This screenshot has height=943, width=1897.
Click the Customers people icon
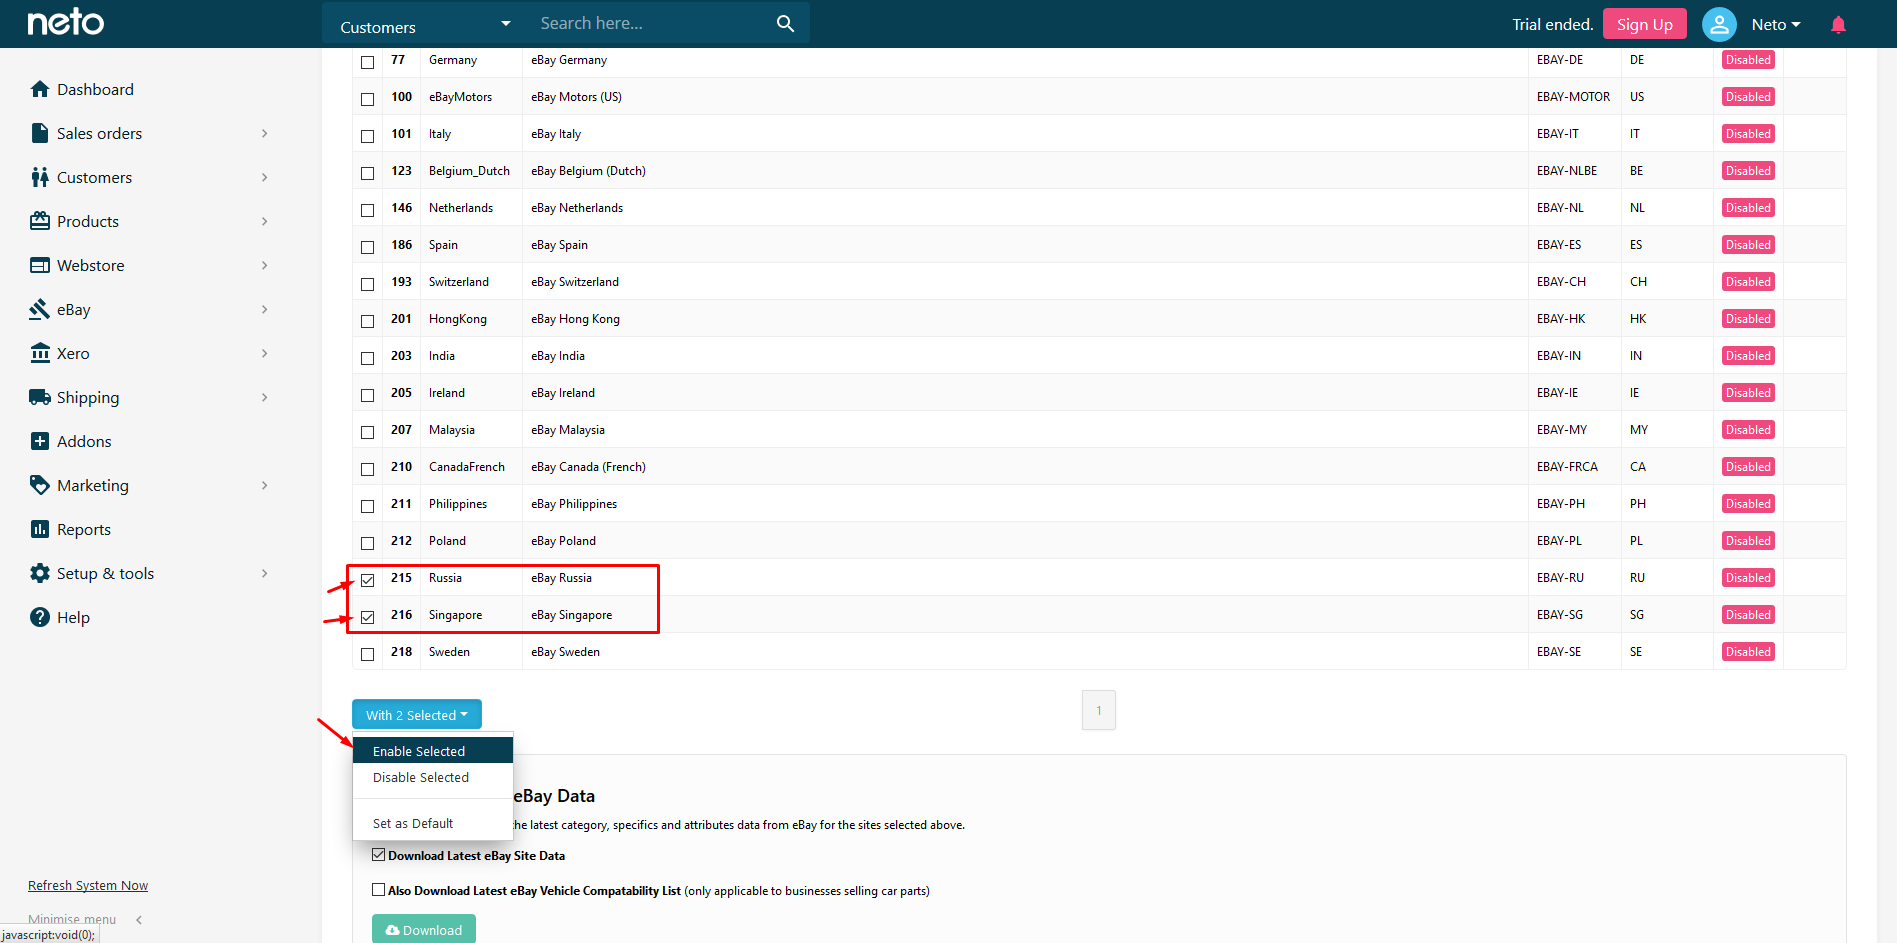coord(40,177)
